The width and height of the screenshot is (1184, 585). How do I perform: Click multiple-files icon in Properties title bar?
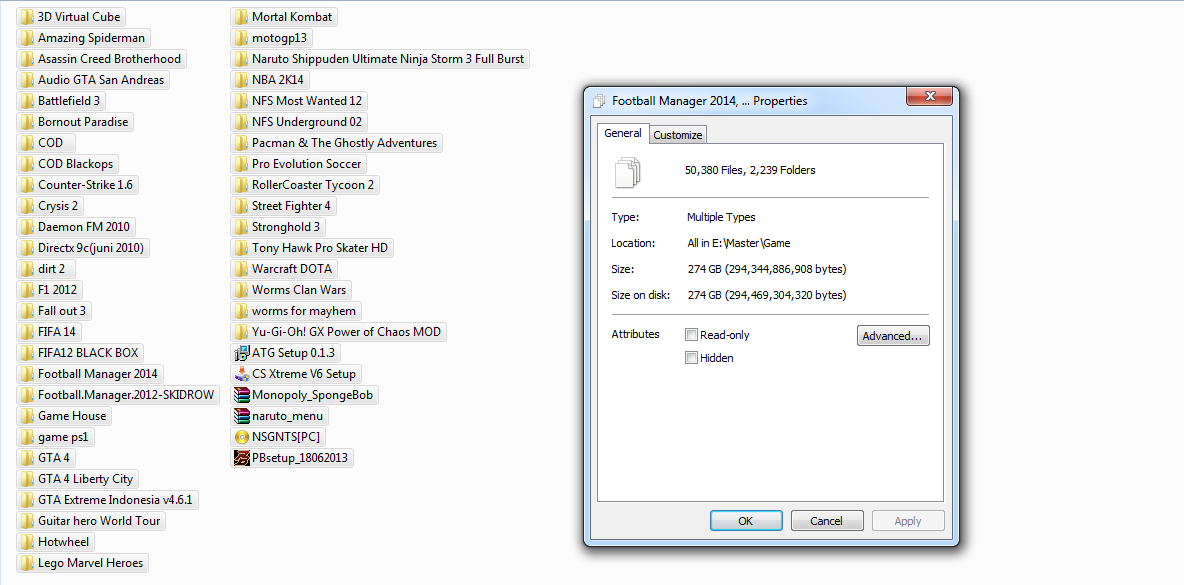click(600, 101)
